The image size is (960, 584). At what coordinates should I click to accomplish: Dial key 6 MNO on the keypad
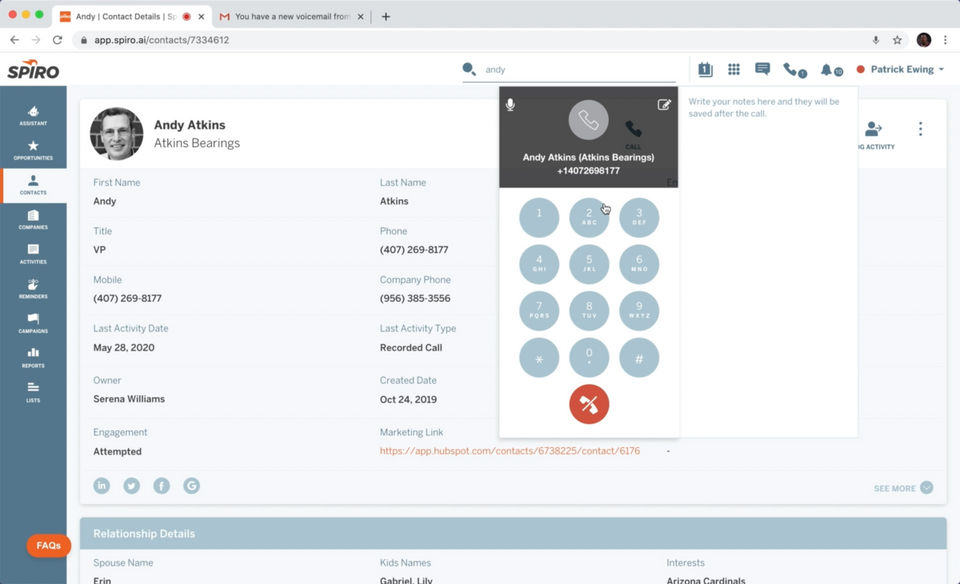point(639,264)
